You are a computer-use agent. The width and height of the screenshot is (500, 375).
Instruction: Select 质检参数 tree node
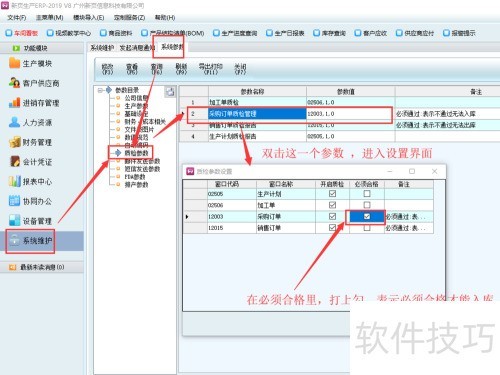(136, 153)
